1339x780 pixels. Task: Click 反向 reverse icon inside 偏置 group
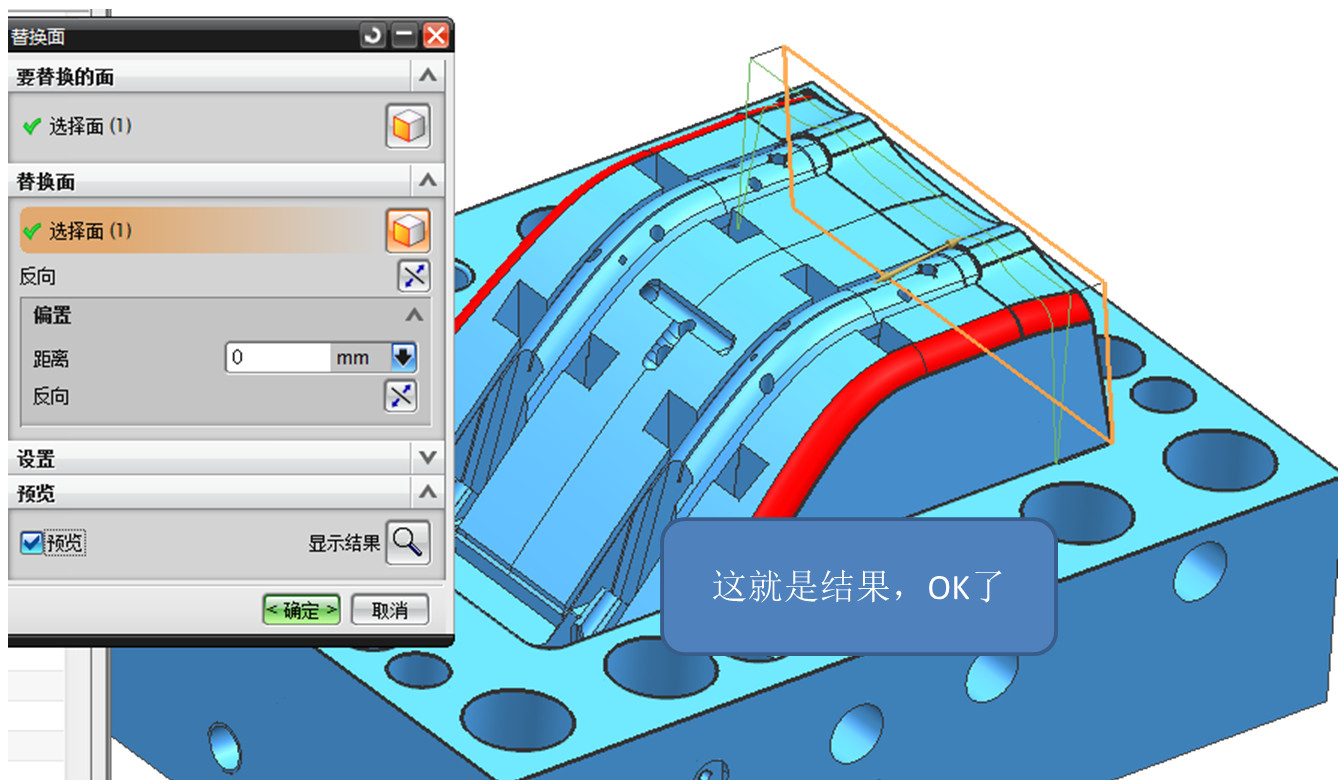[400, 396]
